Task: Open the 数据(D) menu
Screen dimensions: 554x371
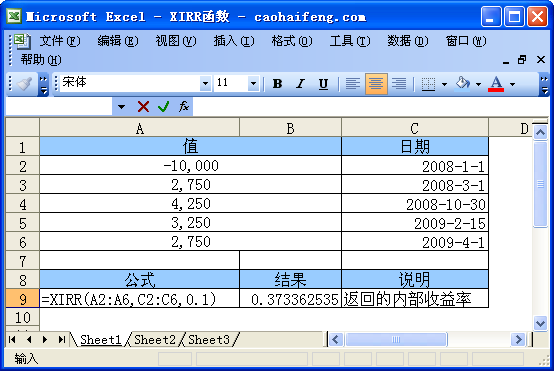Action: [x=407, y=41]
